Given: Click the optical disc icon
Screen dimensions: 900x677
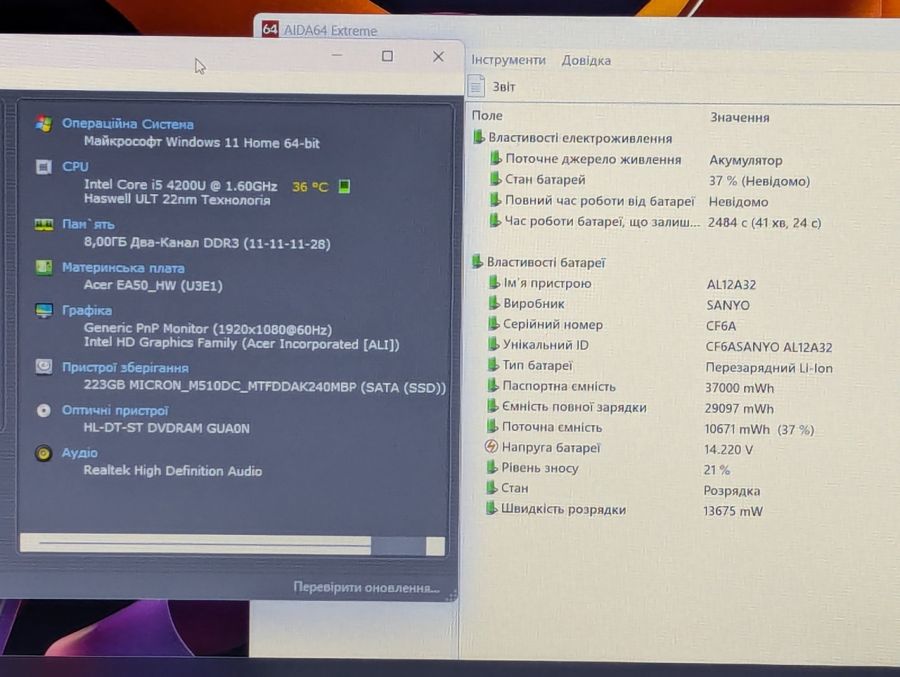Looking at the screenshot, I should 44,410.
